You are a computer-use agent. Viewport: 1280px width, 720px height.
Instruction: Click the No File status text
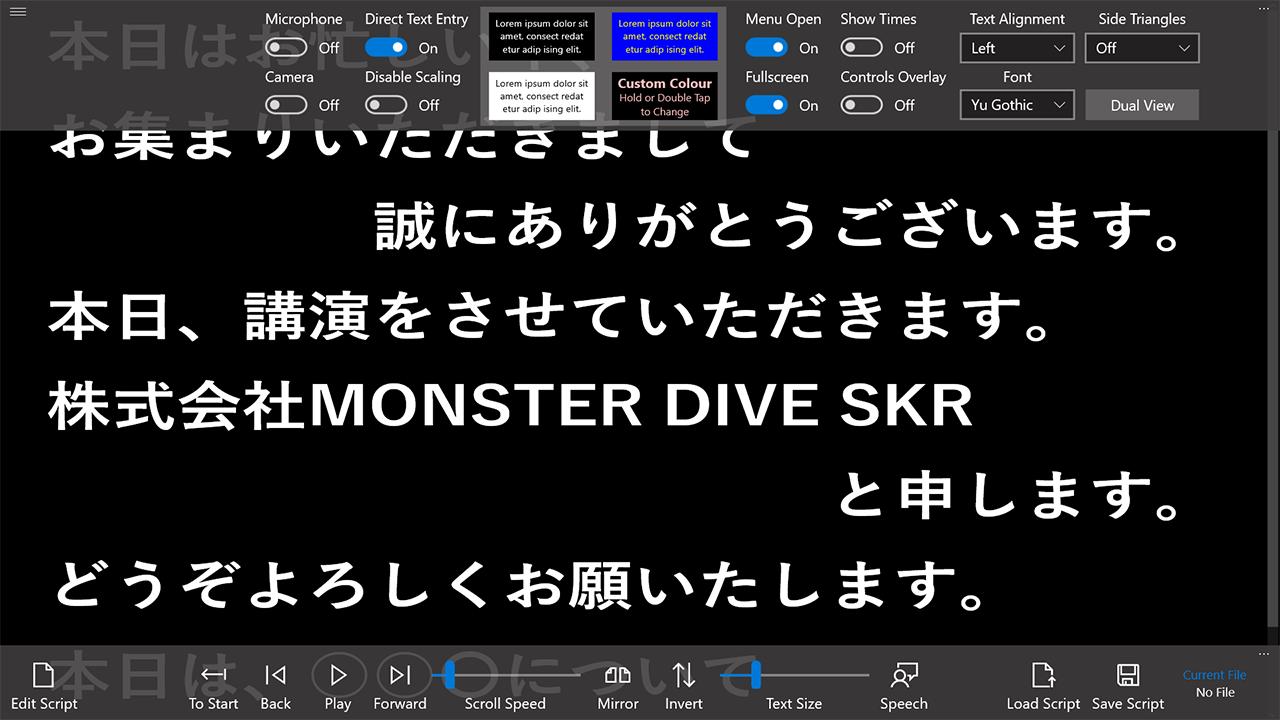[x=1215, y=692]
